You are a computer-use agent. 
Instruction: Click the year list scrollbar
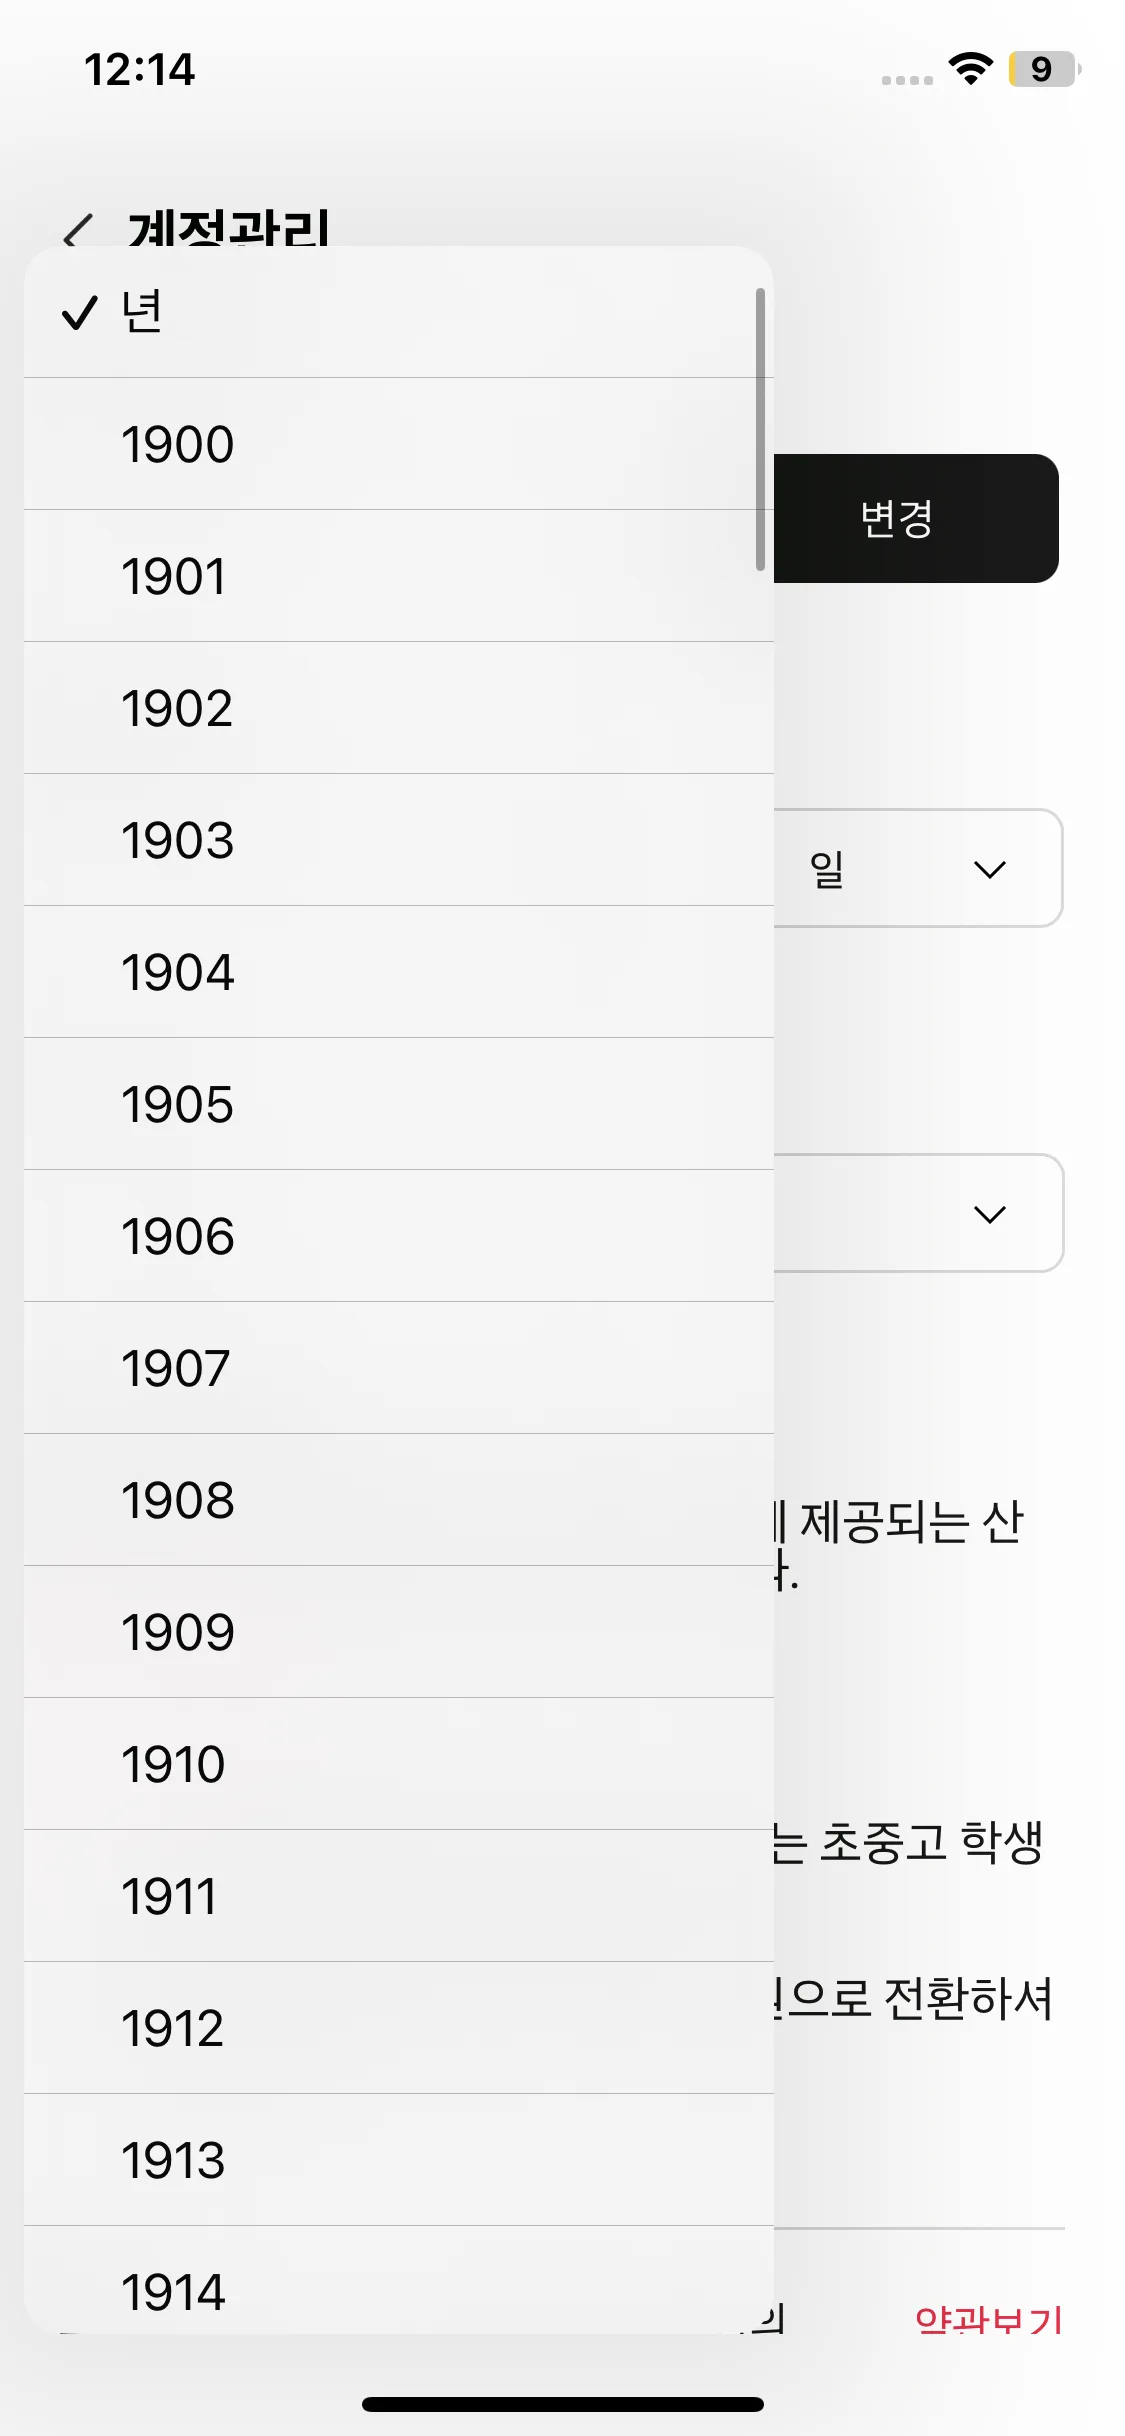(760, 430)
